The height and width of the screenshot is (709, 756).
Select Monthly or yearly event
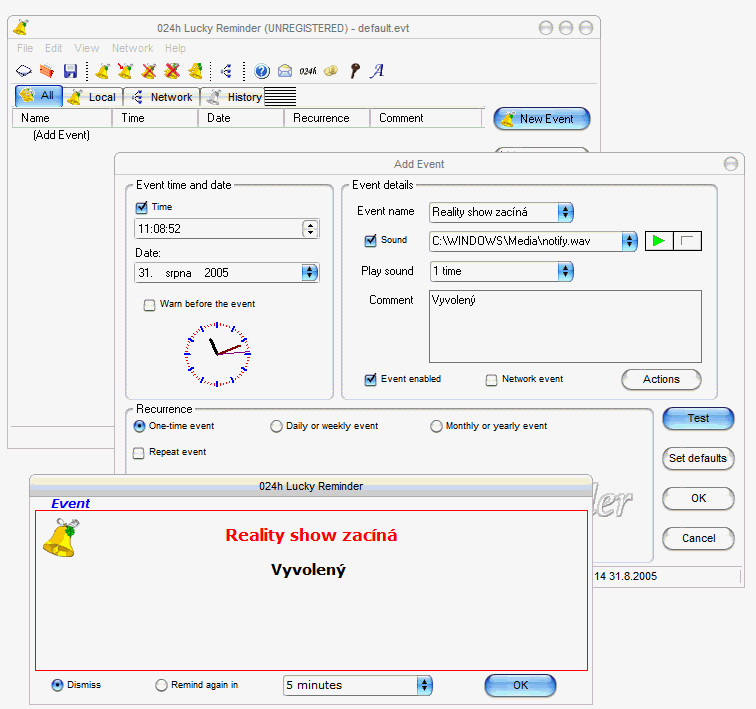coord(436,426)
